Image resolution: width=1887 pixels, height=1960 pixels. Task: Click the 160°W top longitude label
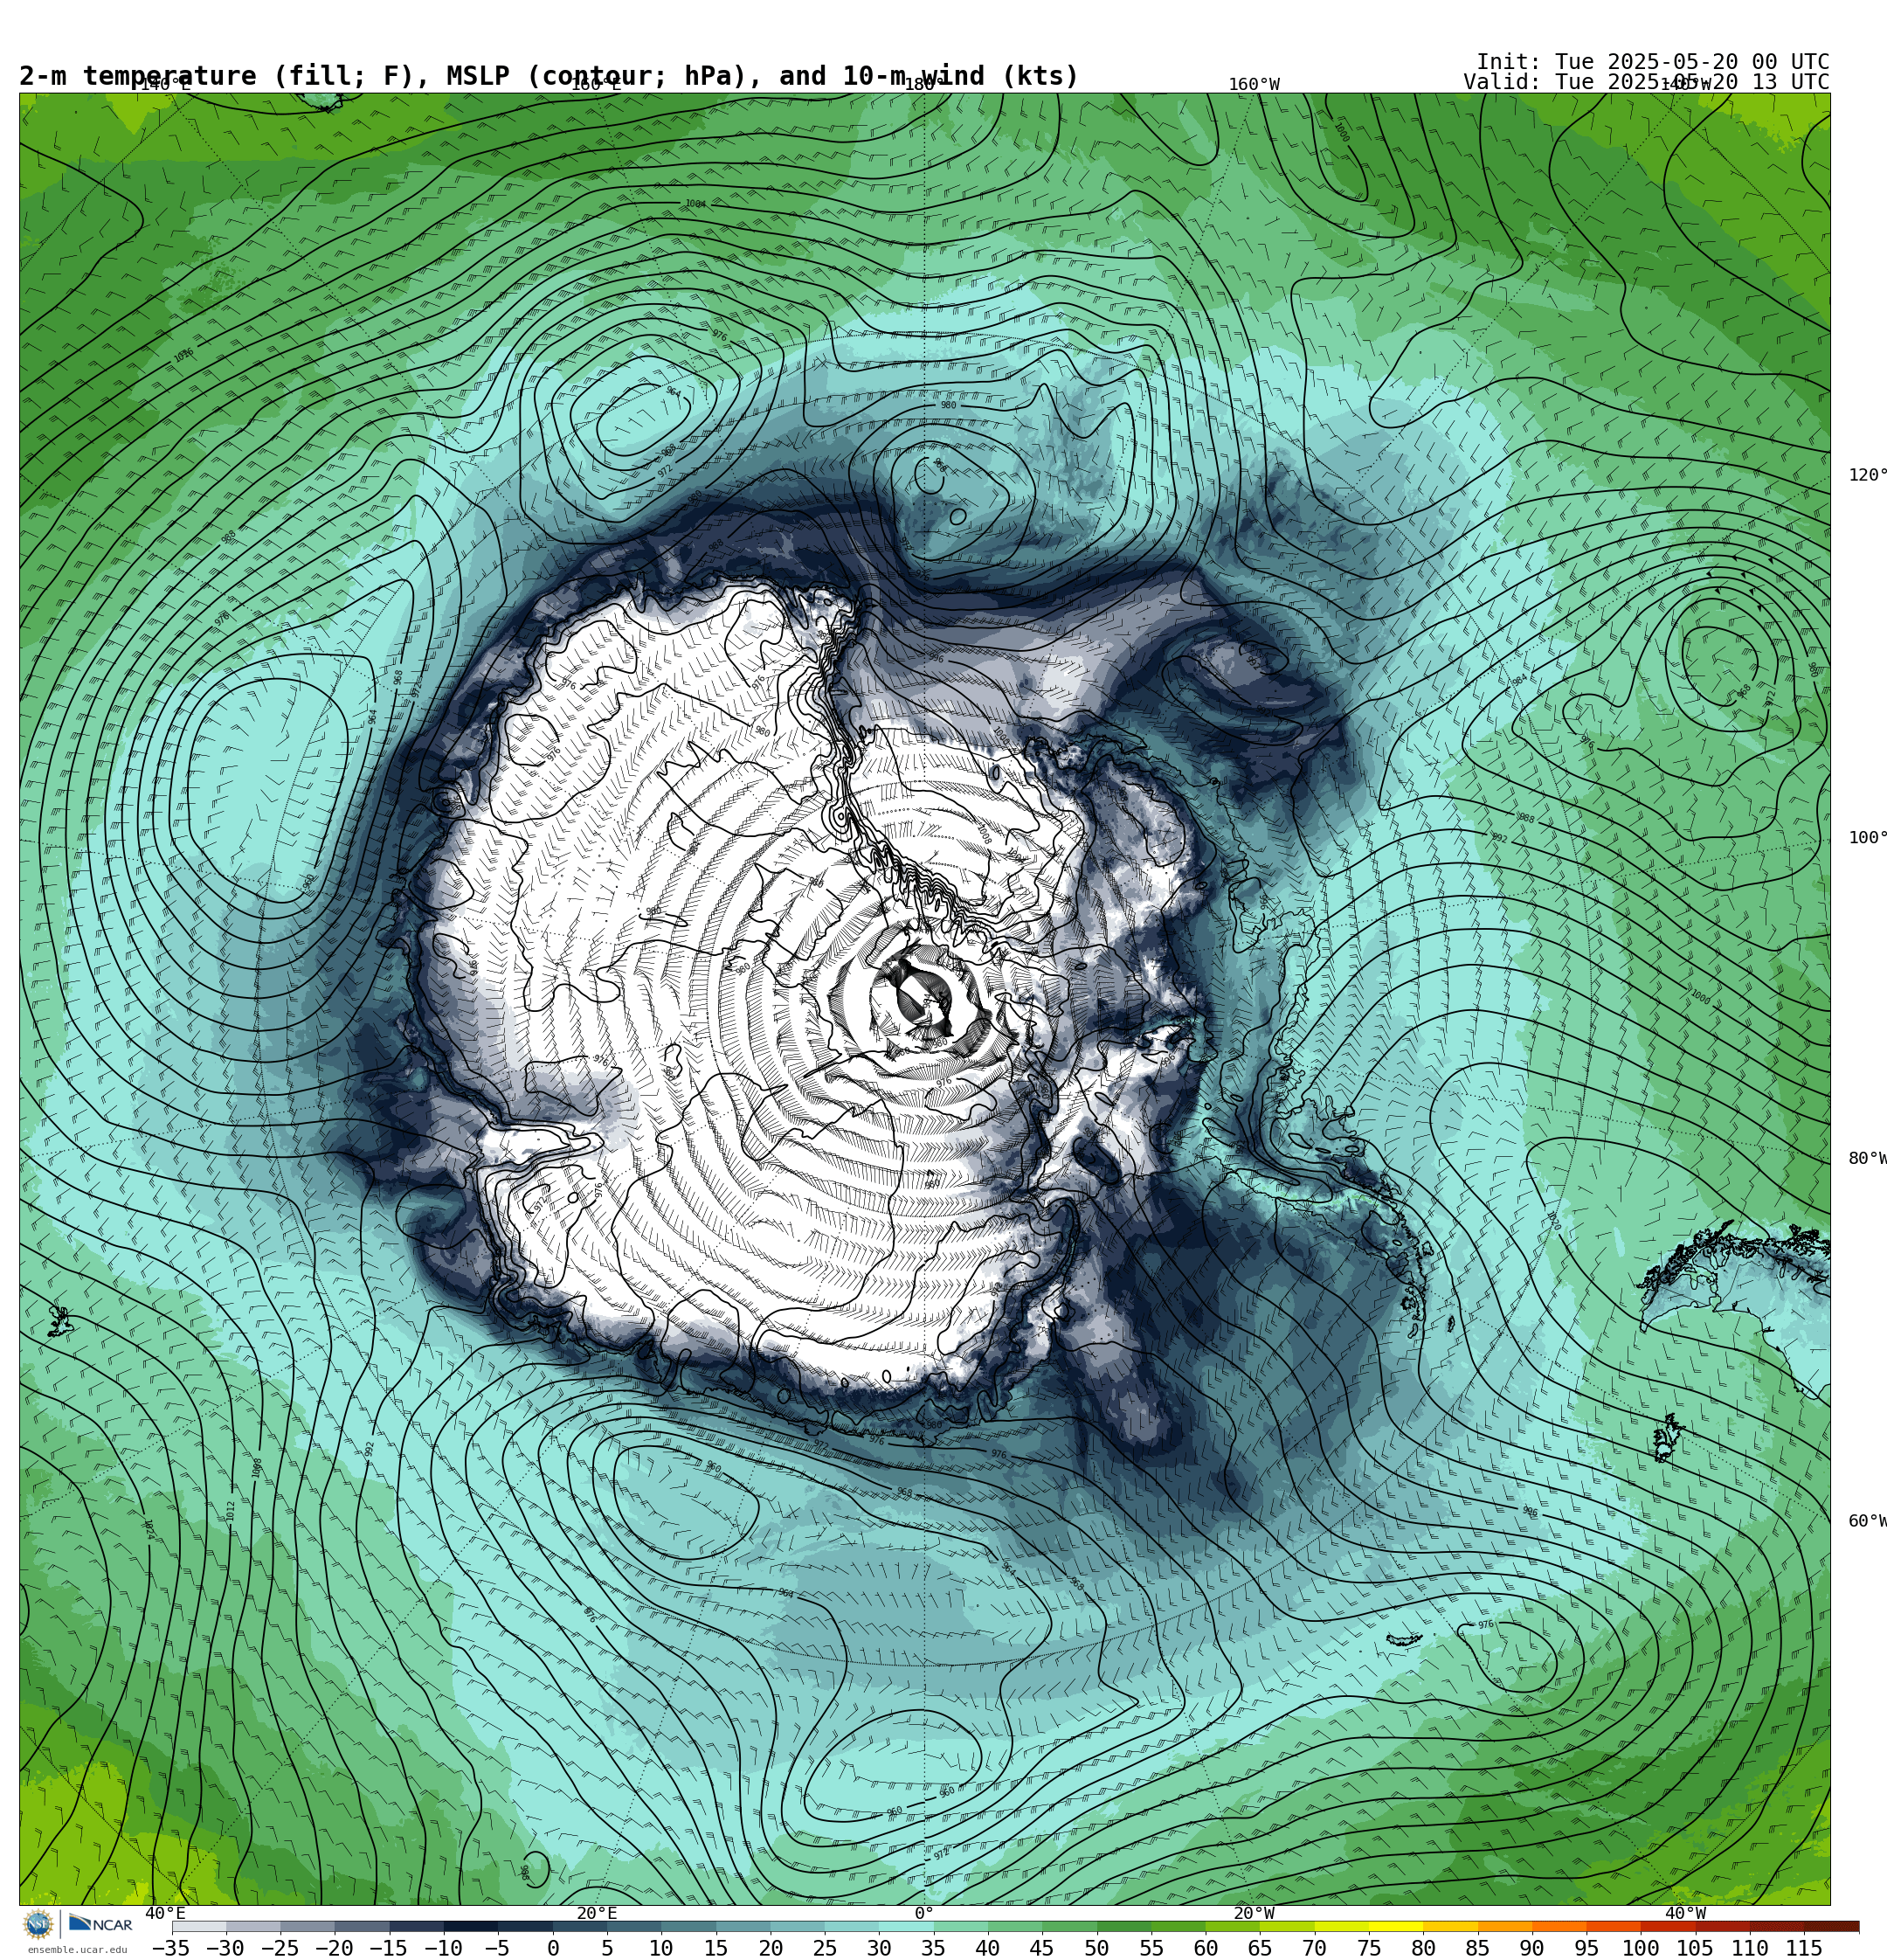1254,85
